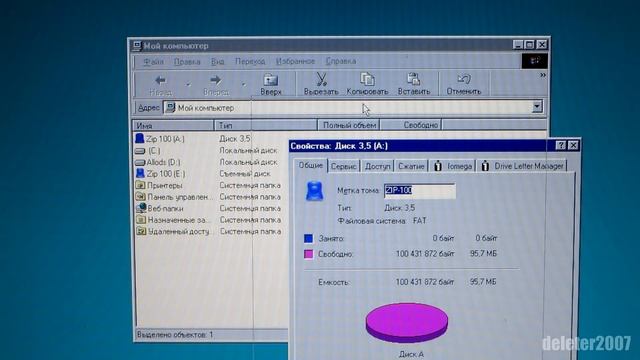640x360 pixels.
Task: Open the Избранное menu
Action: pyautogui.click(x=295, y=62)
